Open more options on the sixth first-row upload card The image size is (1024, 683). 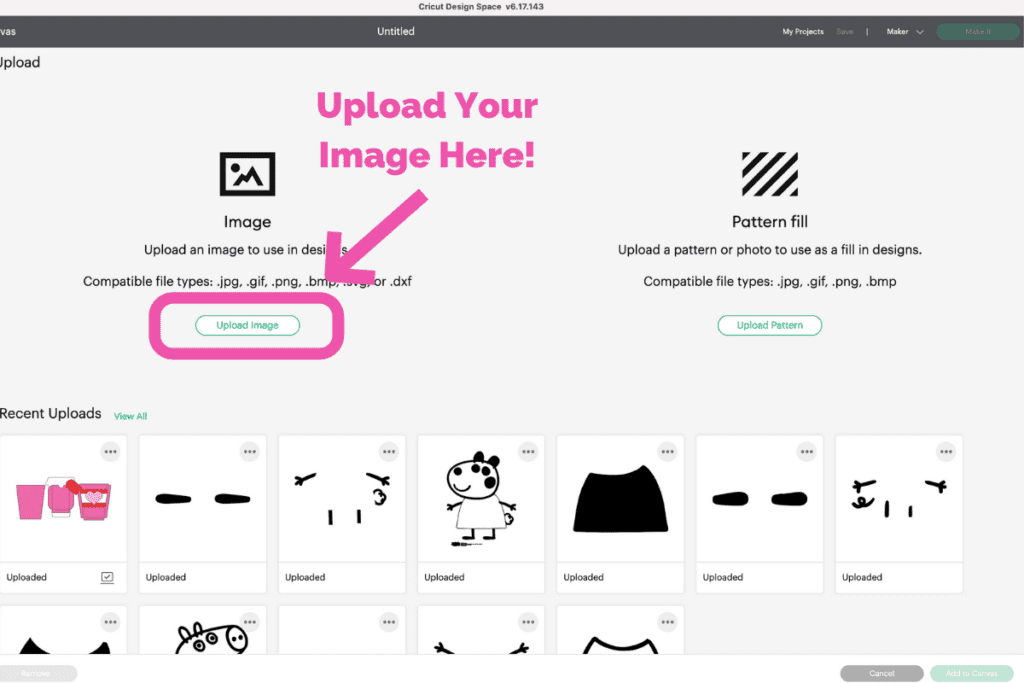point(807,451)
